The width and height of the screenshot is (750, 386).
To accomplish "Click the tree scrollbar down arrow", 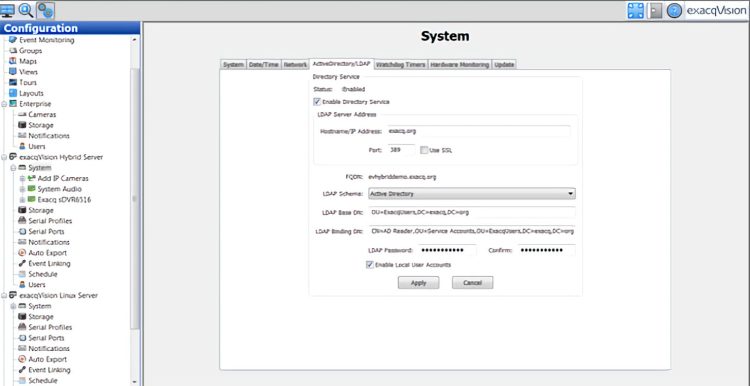I will [134, 381].
